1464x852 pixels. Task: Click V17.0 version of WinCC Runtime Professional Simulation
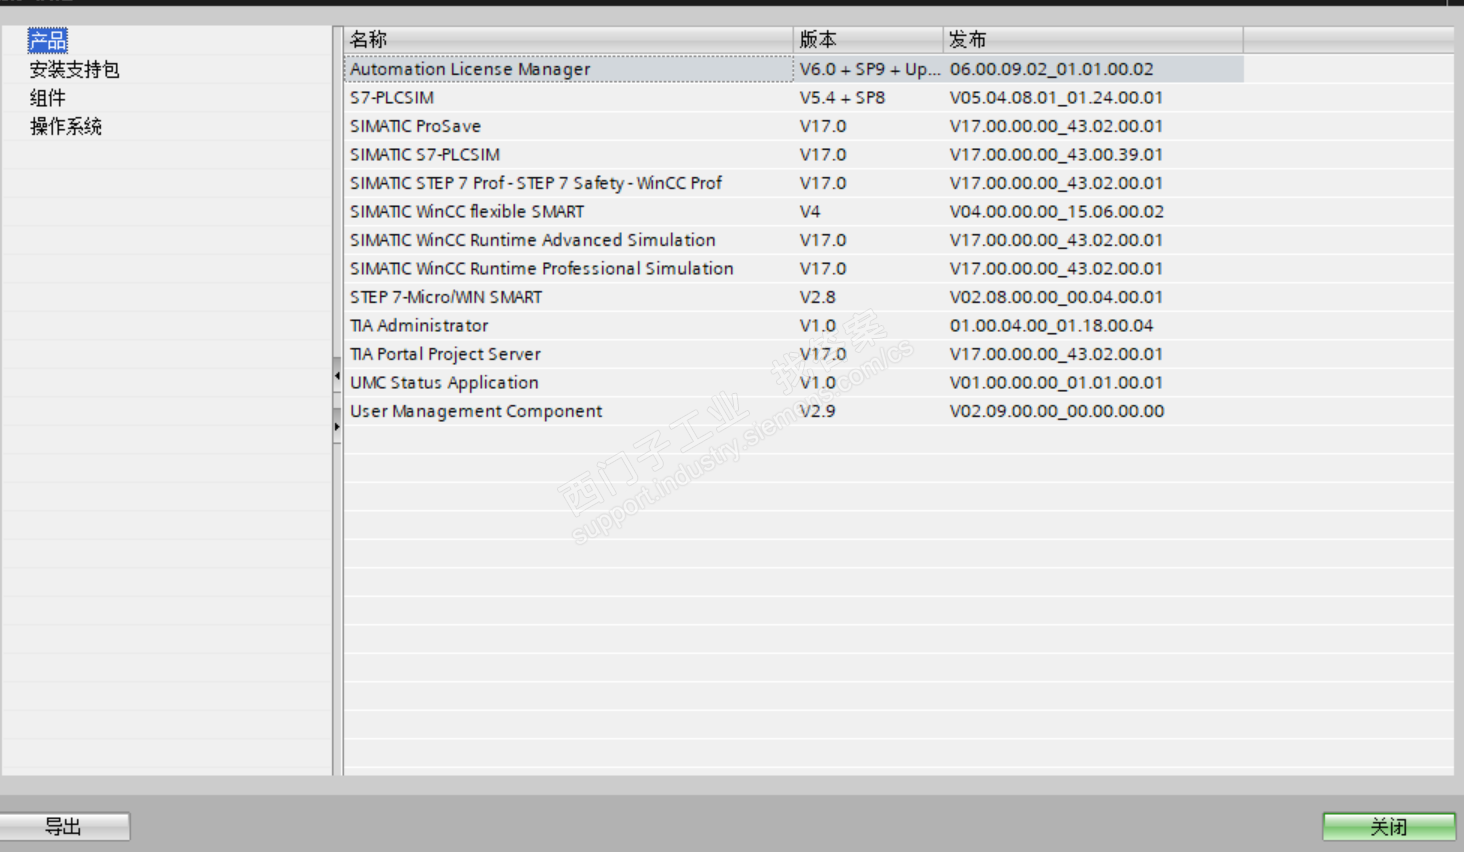tap(823, 269)
